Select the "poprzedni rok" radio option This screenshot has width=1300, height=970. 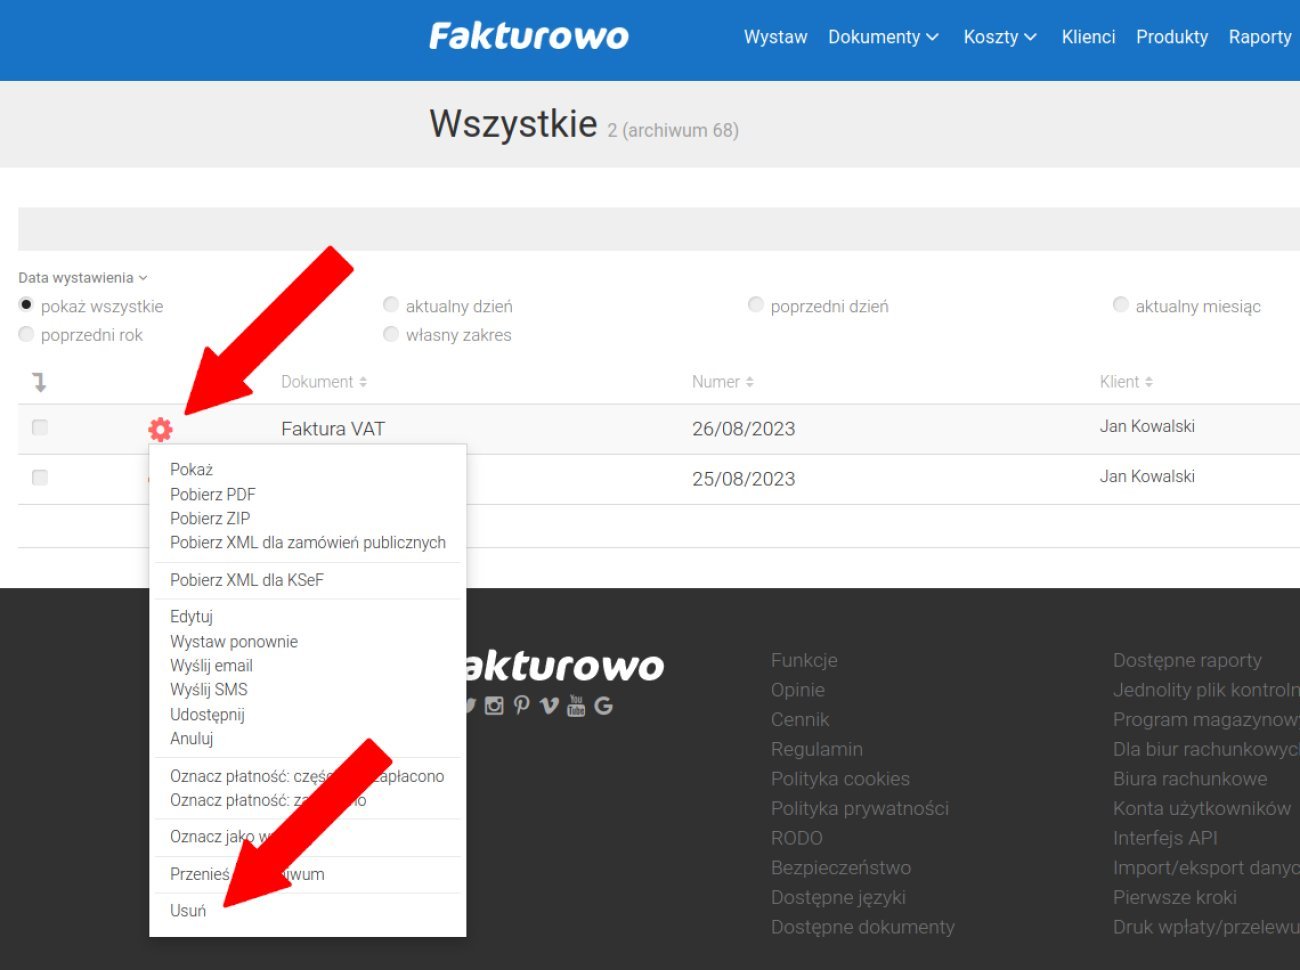click(26, 334)
